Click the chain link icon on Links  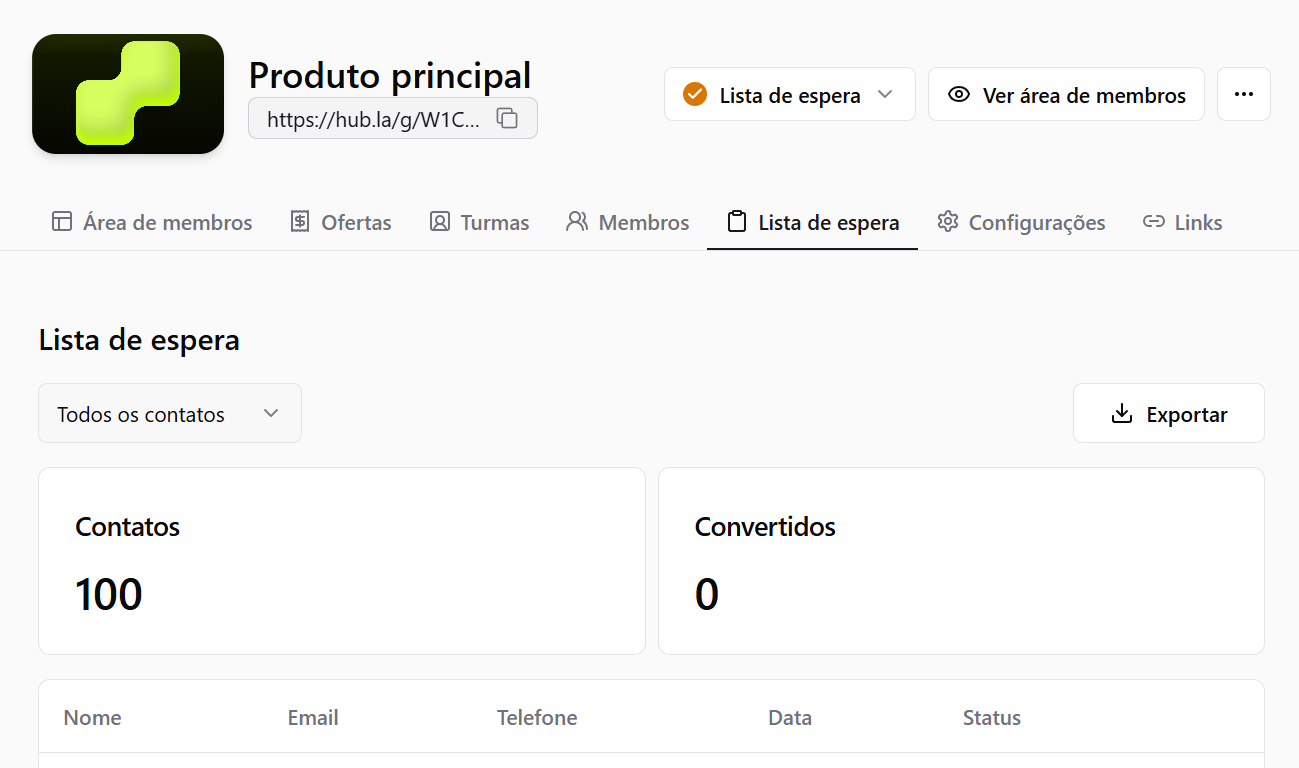click(1154, 222)
